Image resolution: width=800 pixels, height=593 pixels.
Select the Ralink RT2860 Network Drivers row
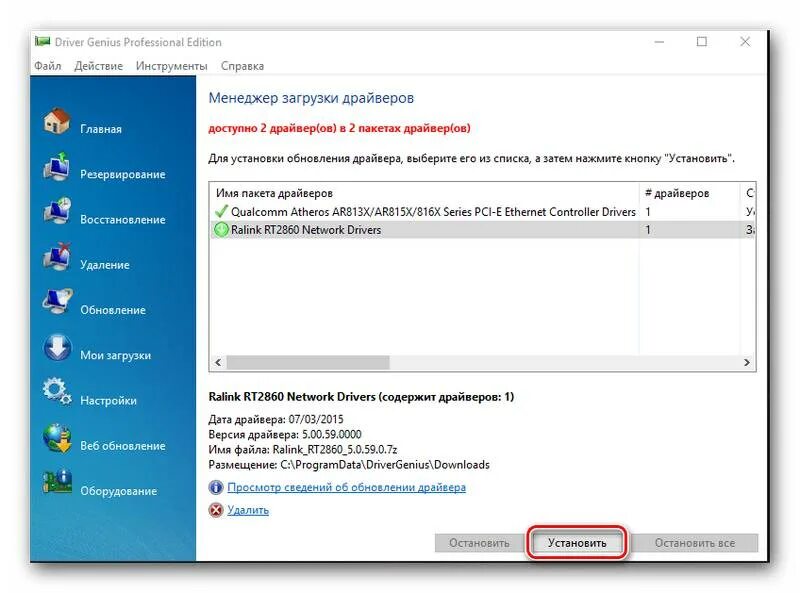click(x=483, y=230)
